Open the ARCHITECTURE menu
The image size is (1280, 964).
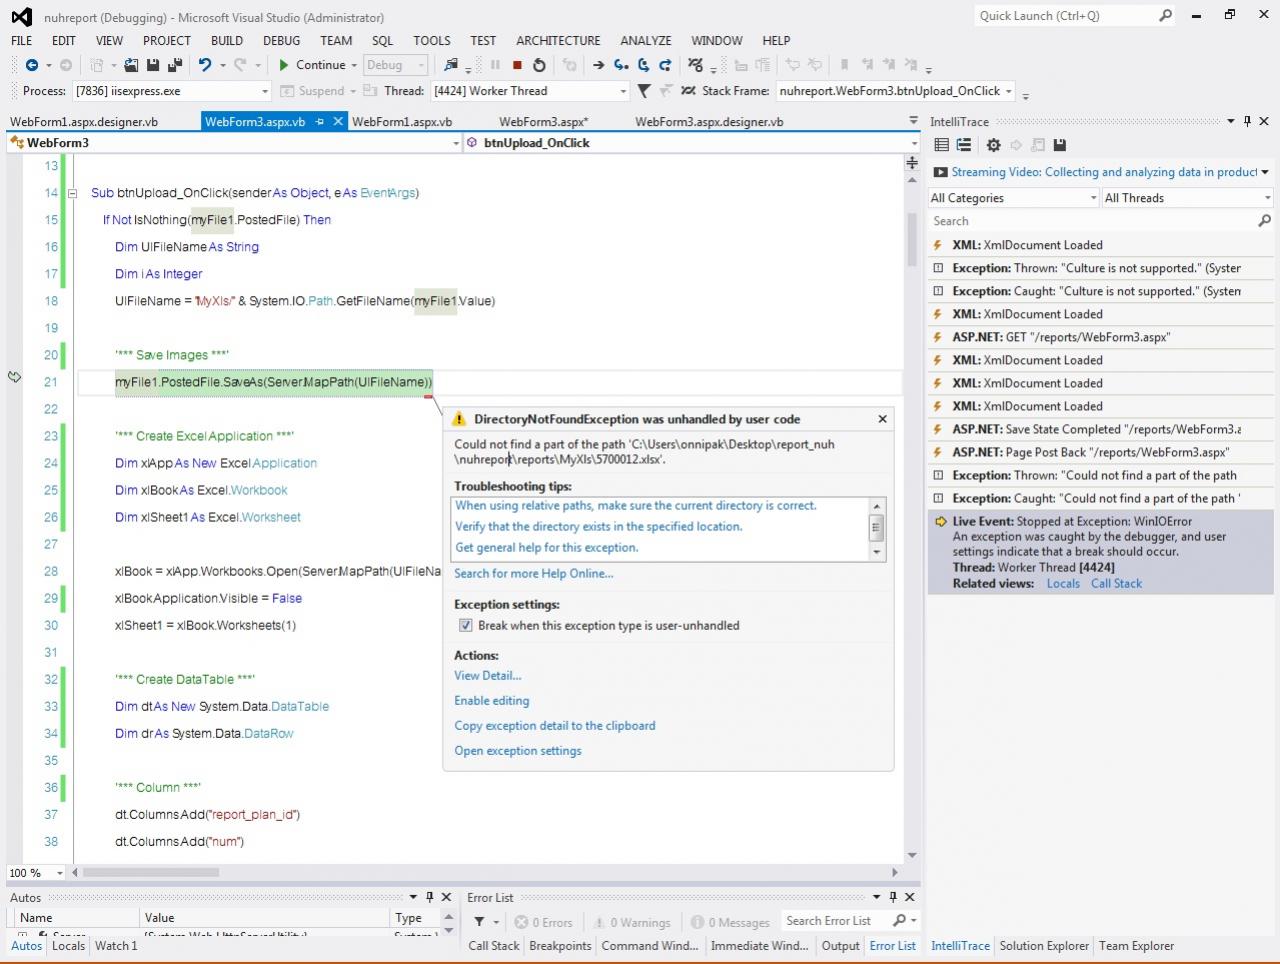pos(558,41)
